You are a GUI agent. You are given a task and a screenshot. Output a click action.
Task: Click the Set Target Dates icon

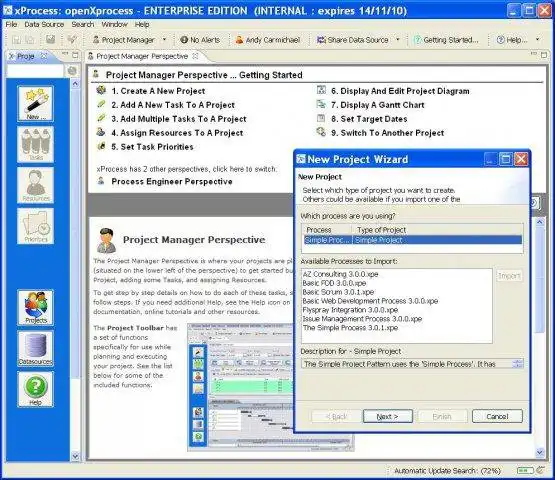pos(321,118)
